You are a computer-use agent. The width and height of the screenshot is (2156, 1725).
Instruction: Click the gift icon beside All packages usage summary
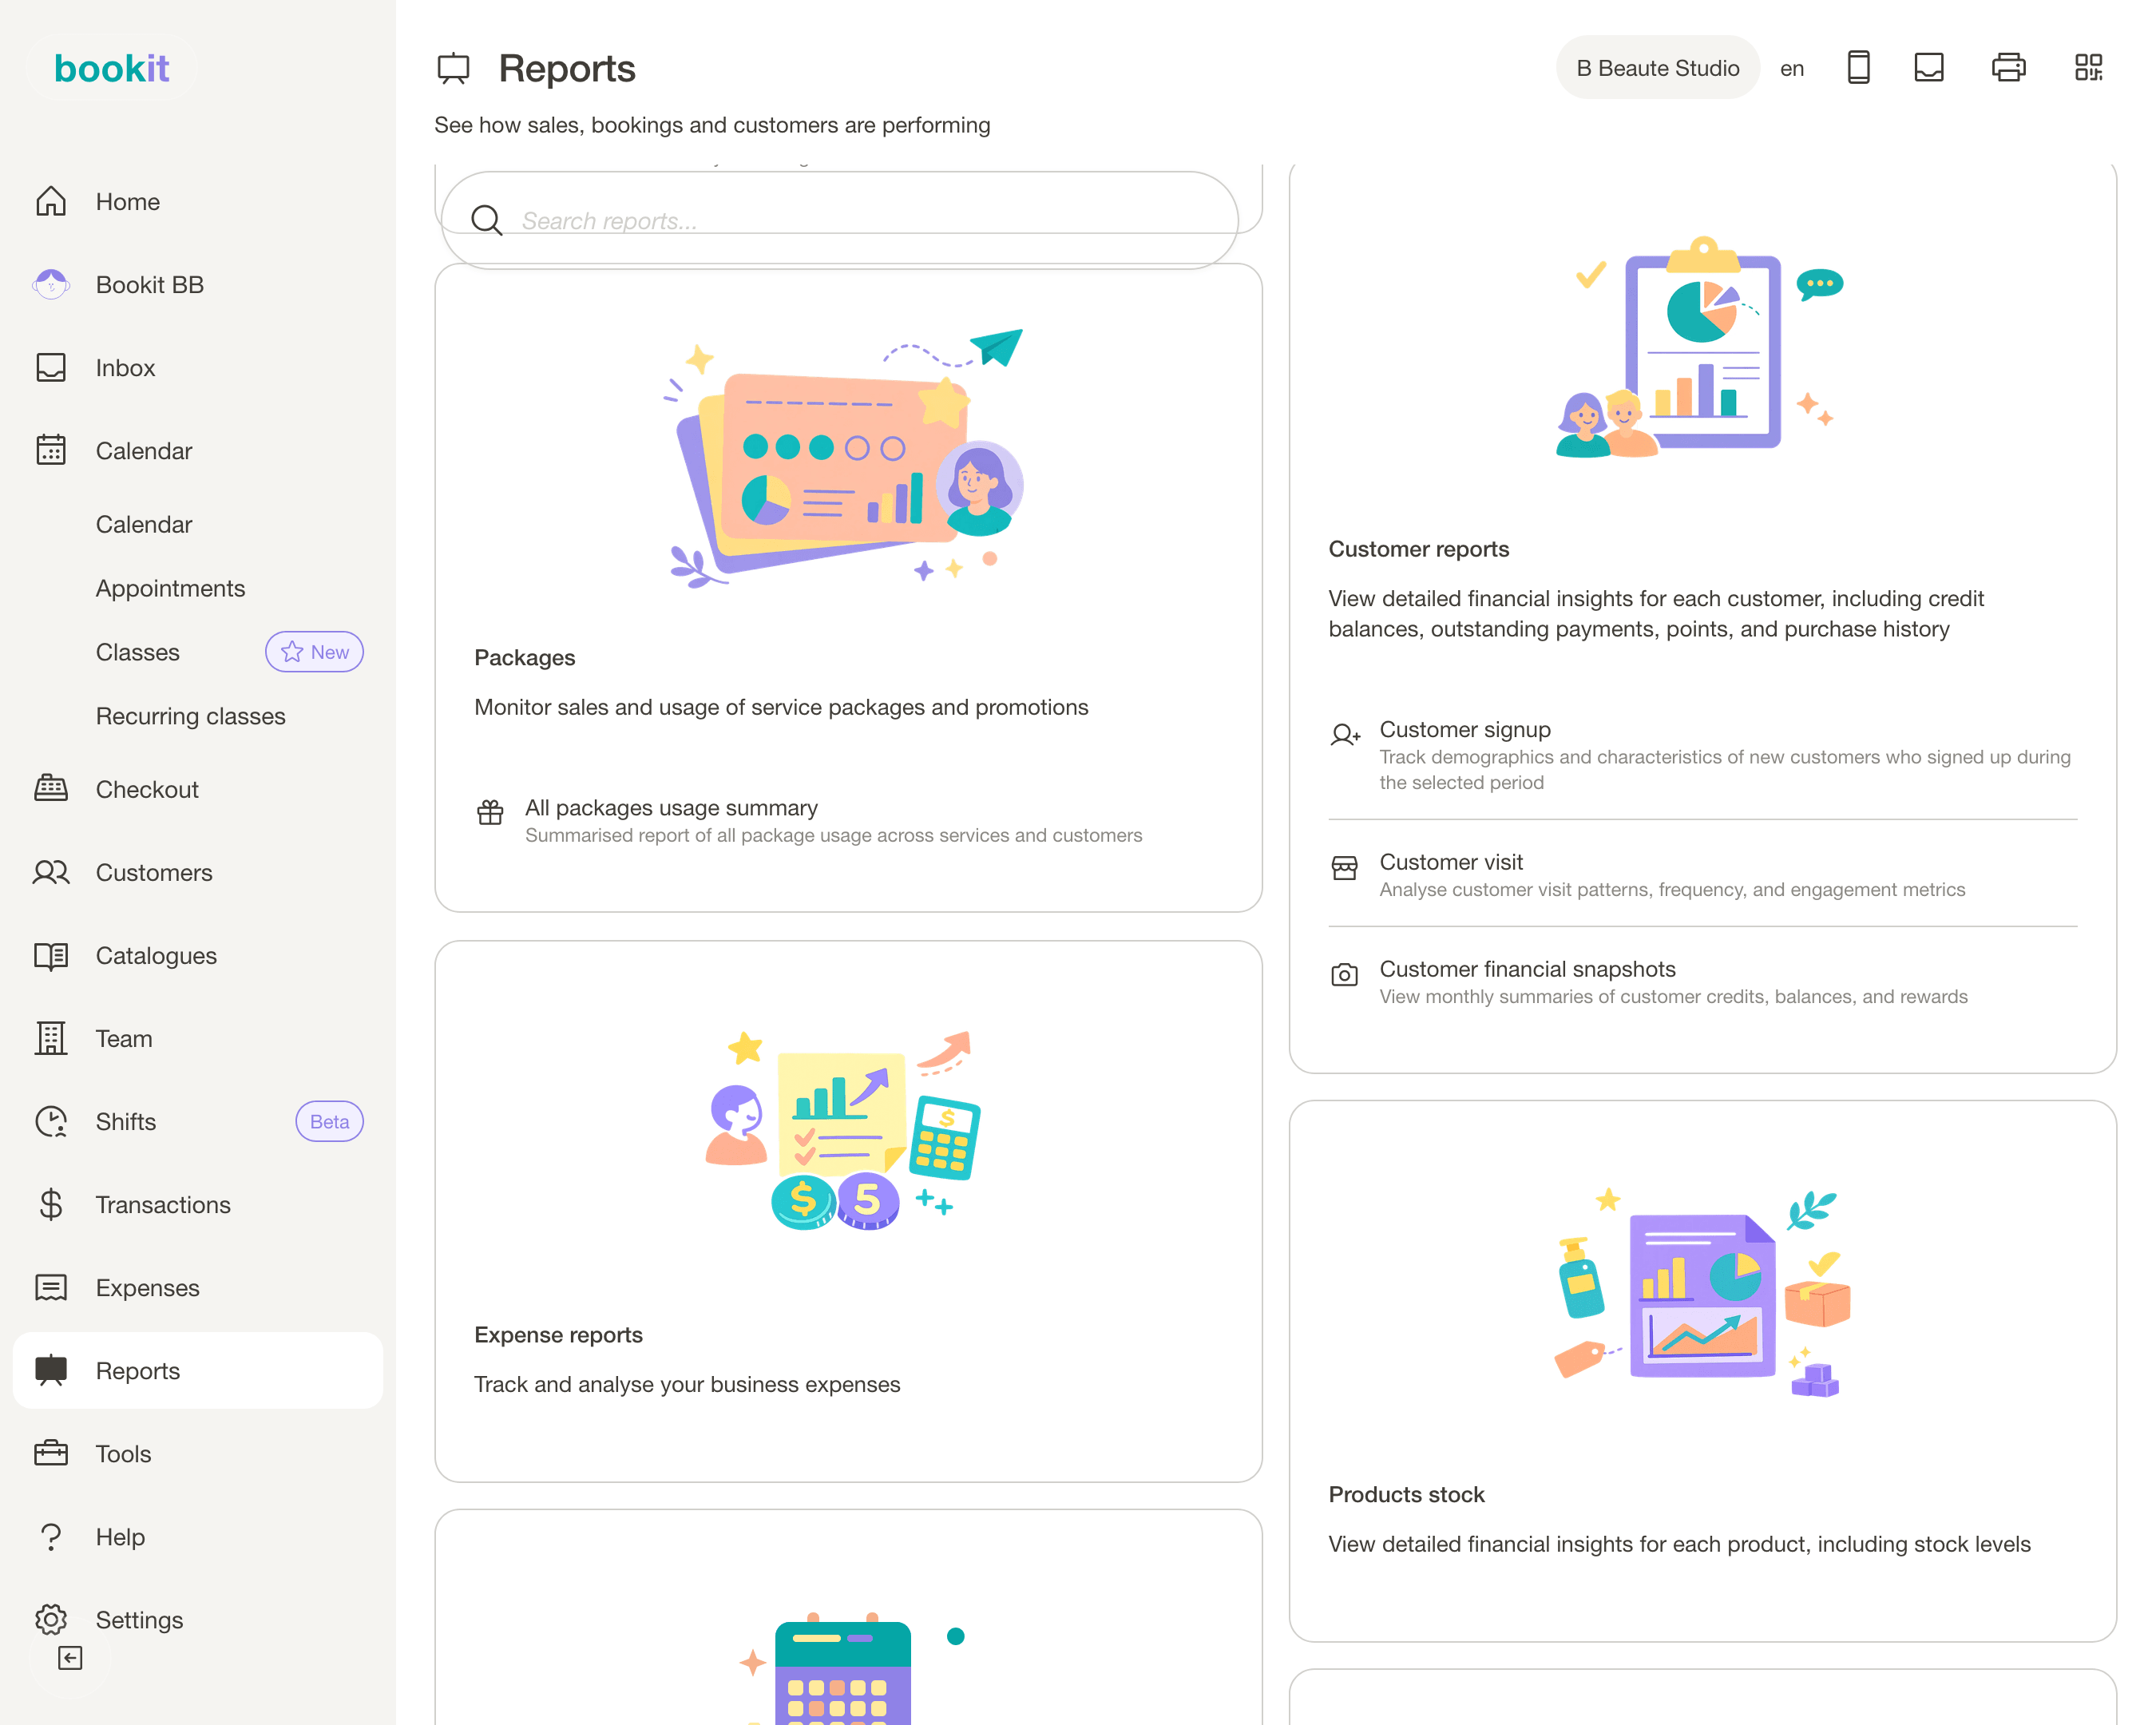tap(490, 812)
